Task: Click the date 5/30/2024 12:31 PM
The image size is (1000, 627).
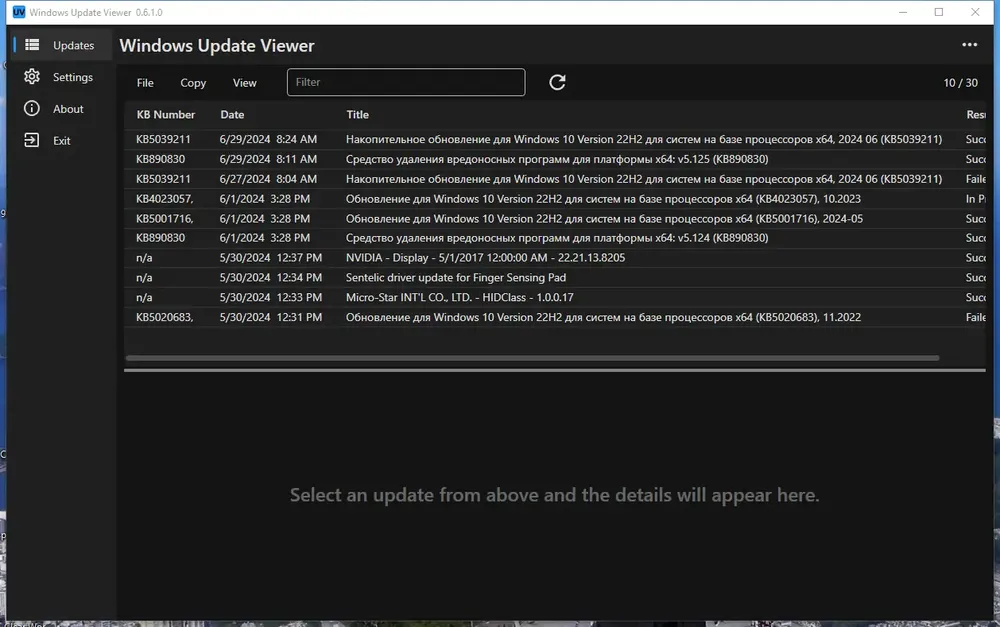Action: tap(270, 317)
